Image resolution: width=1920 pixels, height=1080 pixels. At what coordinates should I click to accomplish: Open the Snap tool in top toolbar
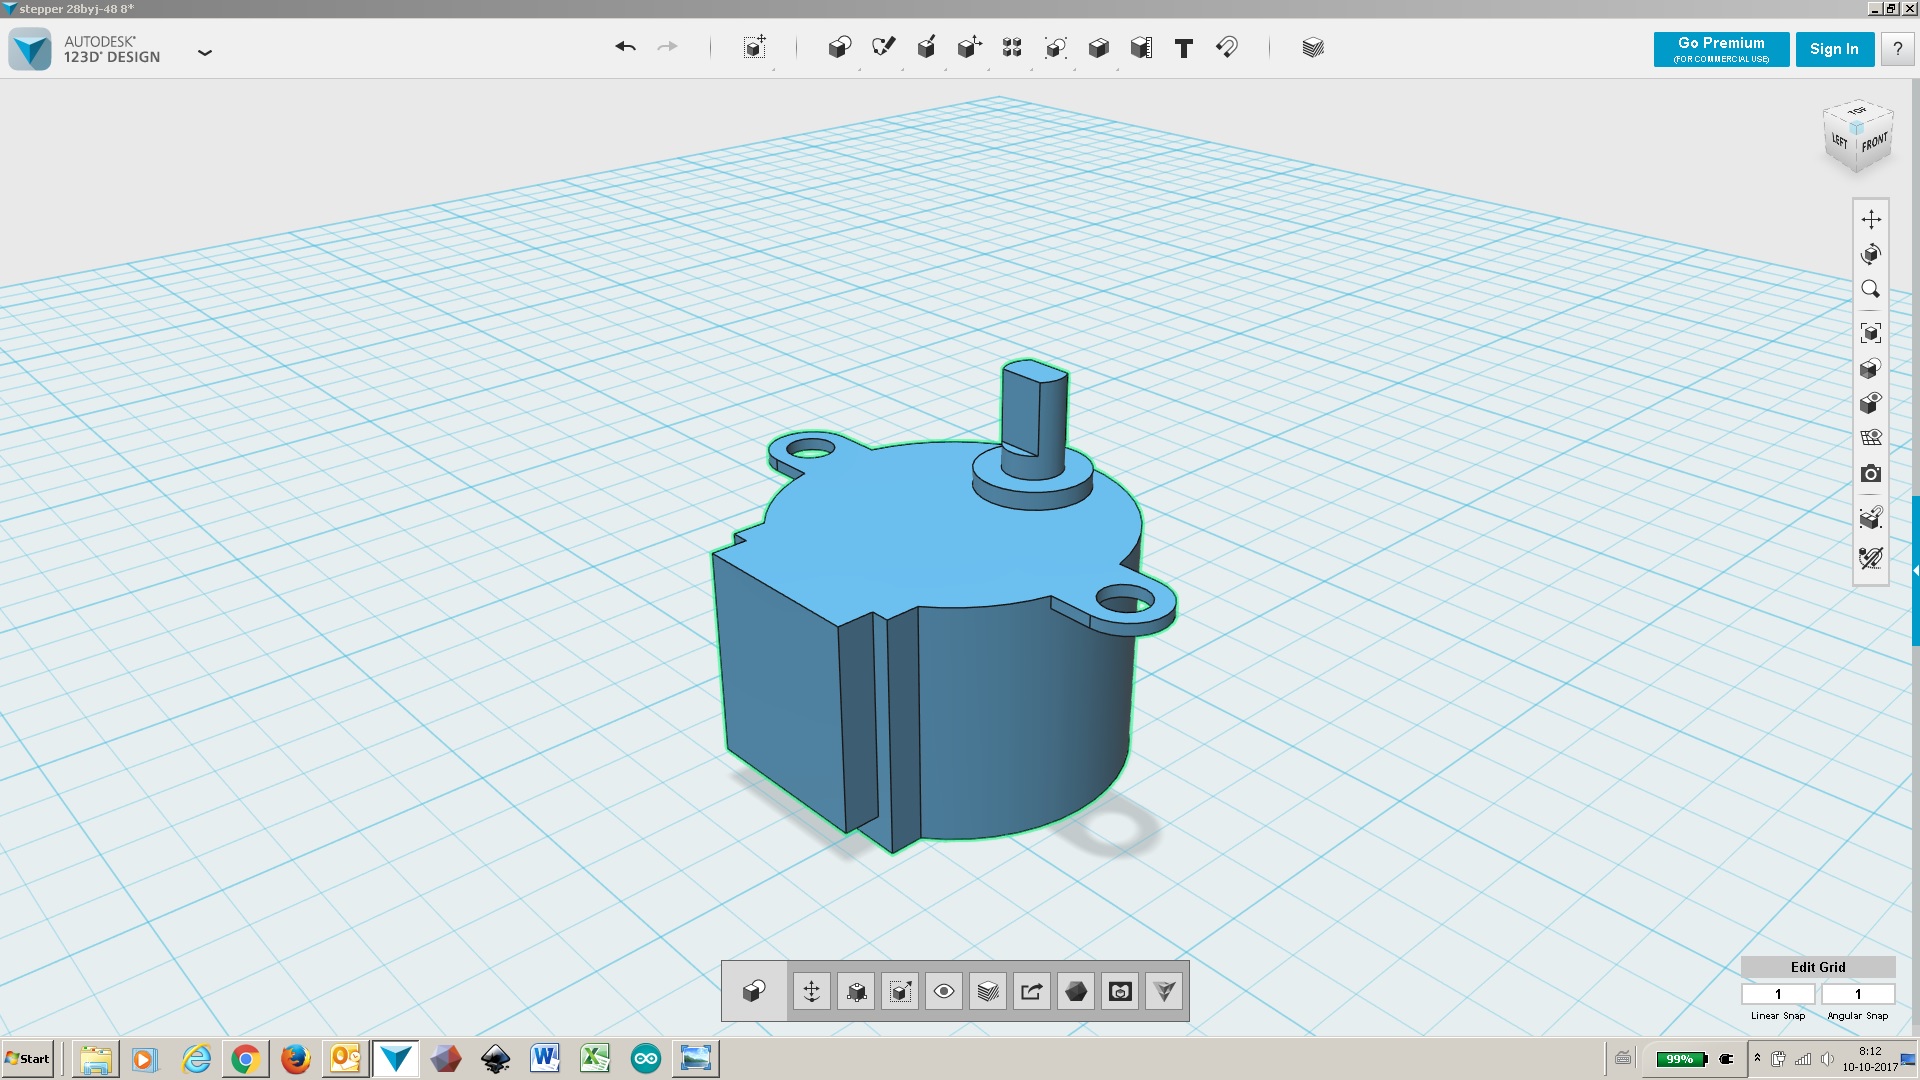click(x=1227, y=47)
